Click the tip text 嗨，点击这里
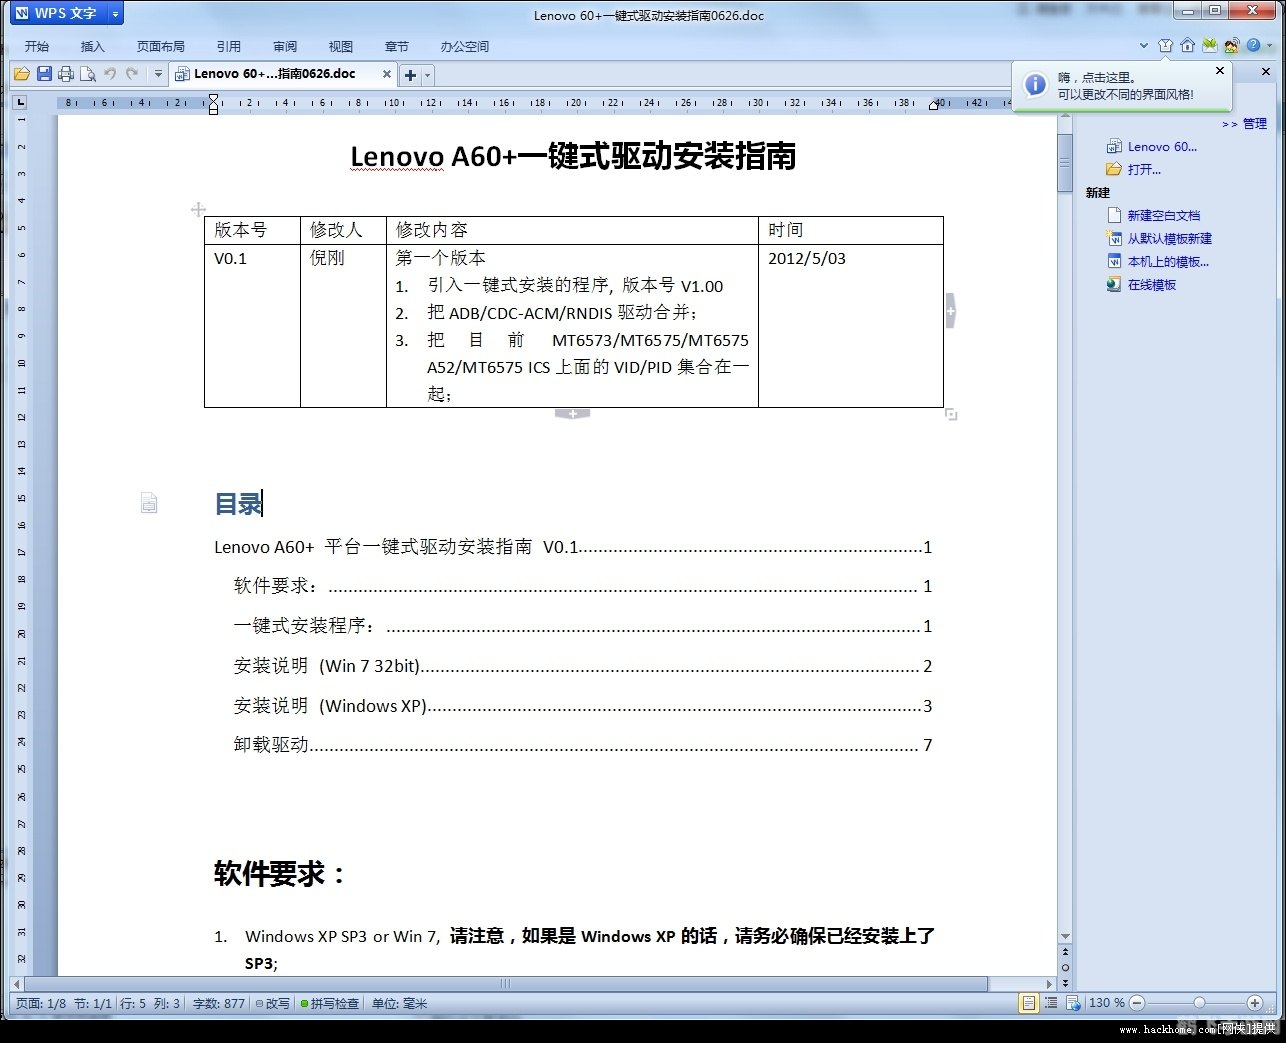 point(1096,77)
